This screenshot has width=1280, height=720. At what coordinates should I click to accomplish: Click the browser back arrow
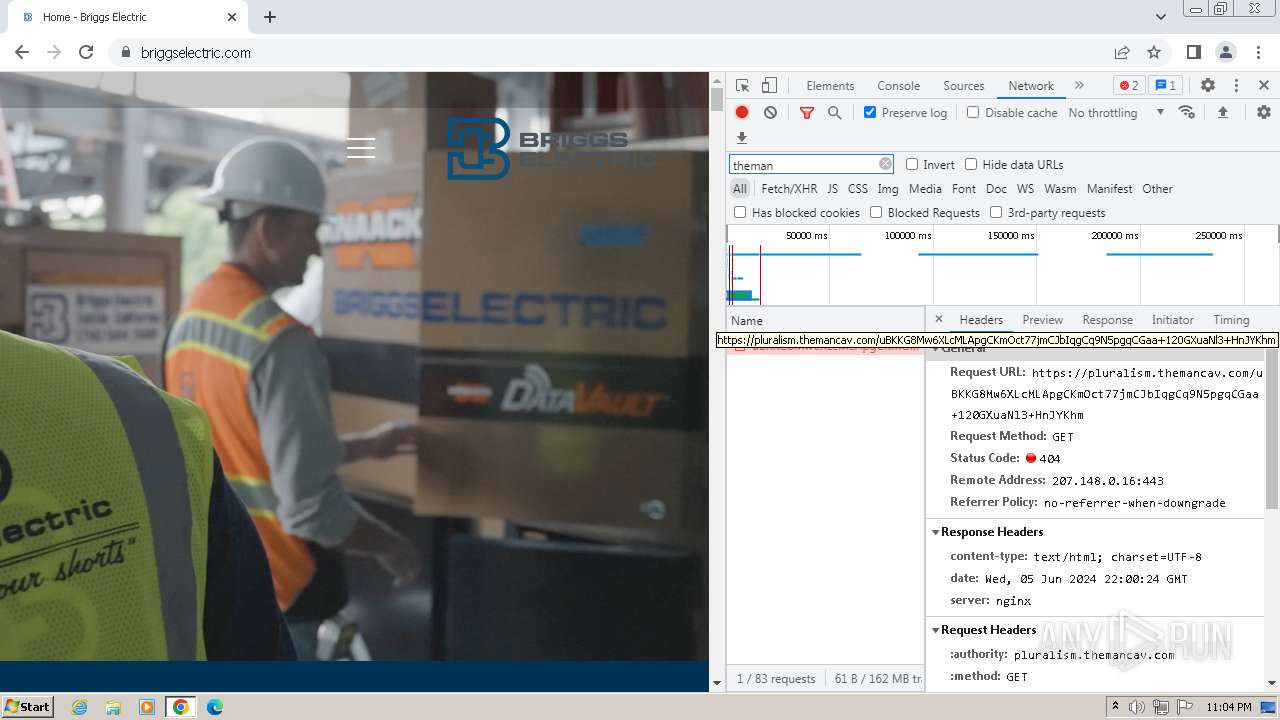(x=22, y=52)
